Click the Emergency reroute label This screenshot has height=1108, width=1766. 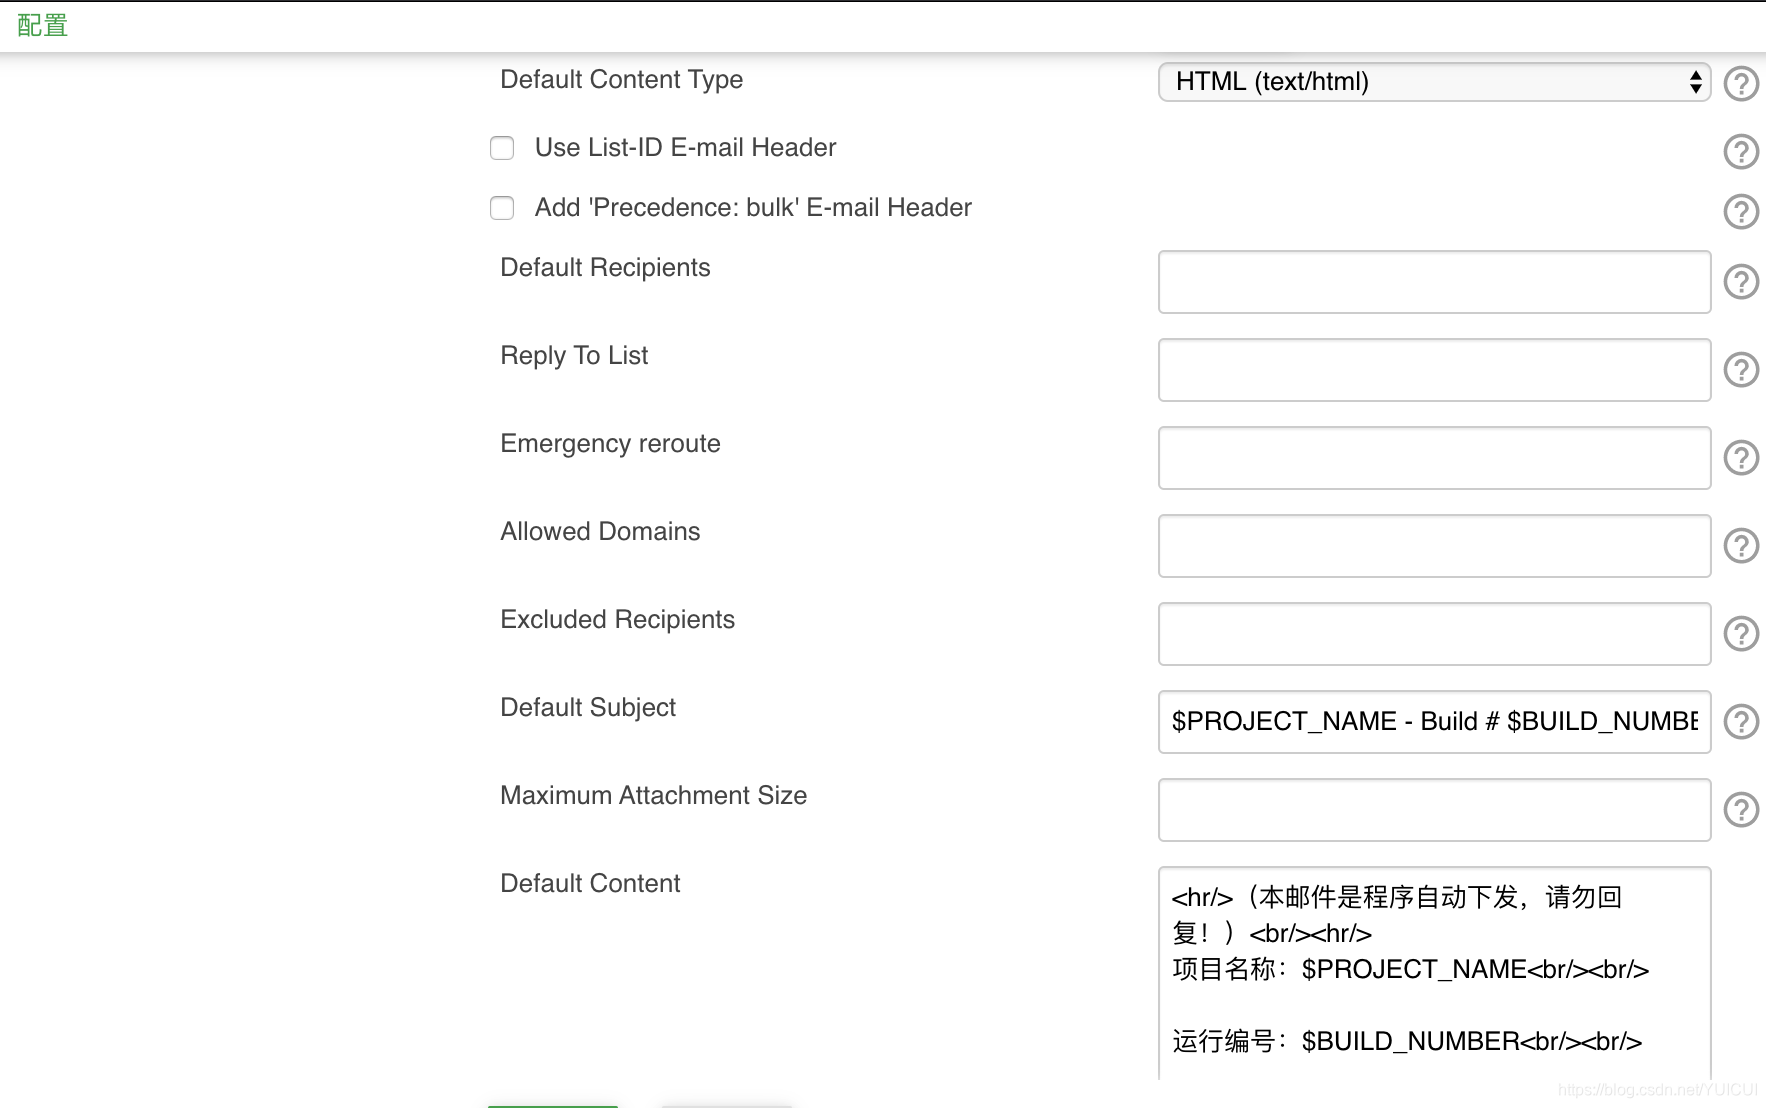[x=610, y=444]
